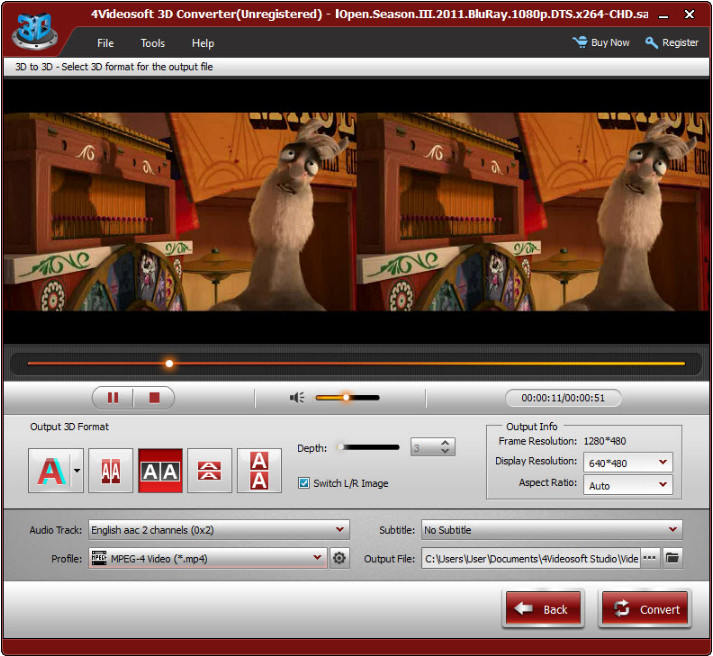Click the Buy Now link
713x656 pixels.
click(601, 43)
